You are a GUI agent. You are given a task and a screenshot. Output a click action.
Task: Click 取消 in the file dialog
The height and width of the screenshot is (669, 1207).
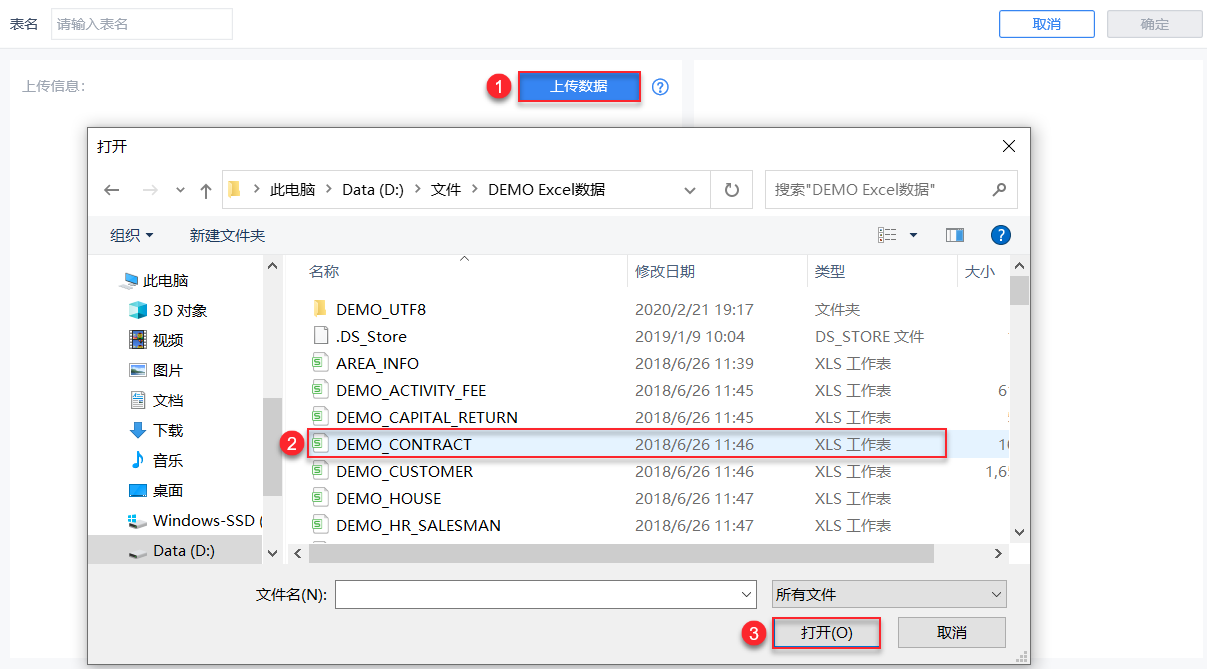click(952, 633)
